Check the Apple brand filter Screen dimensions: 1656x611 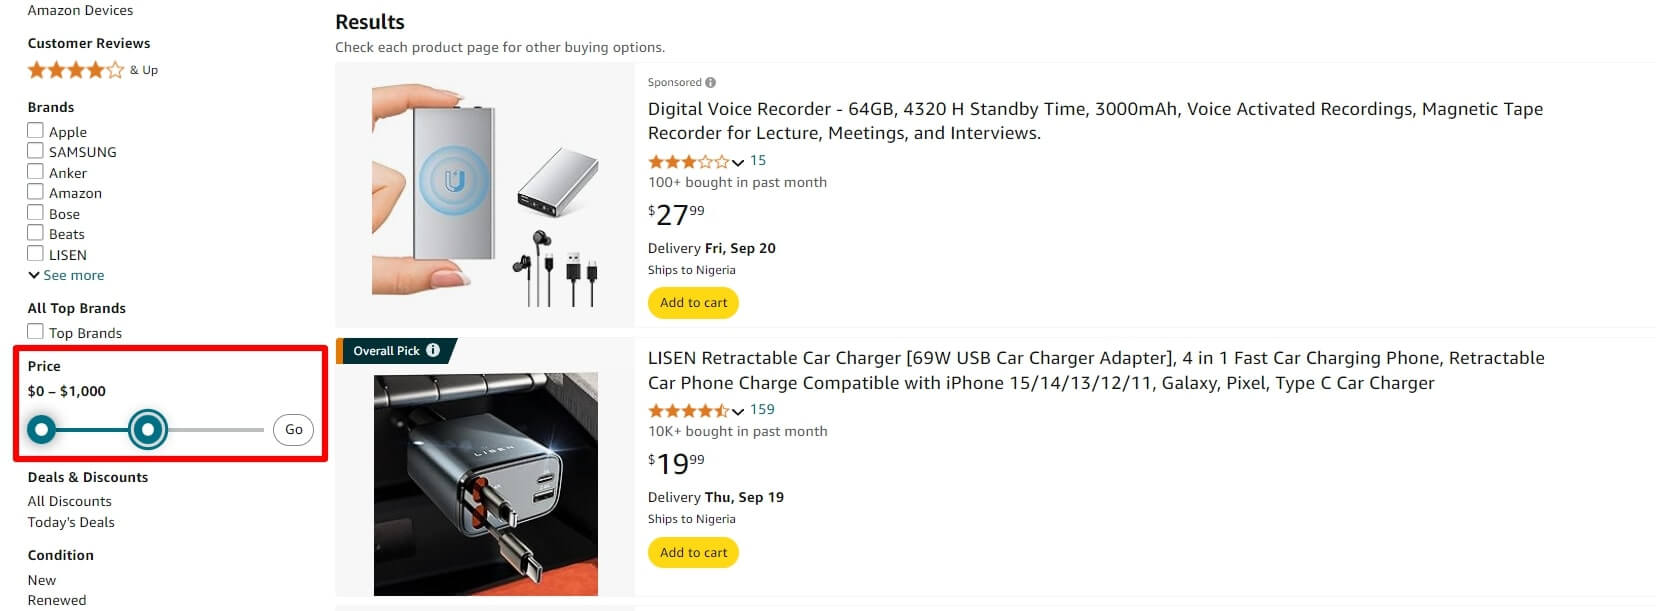click(x=35, y=130)
